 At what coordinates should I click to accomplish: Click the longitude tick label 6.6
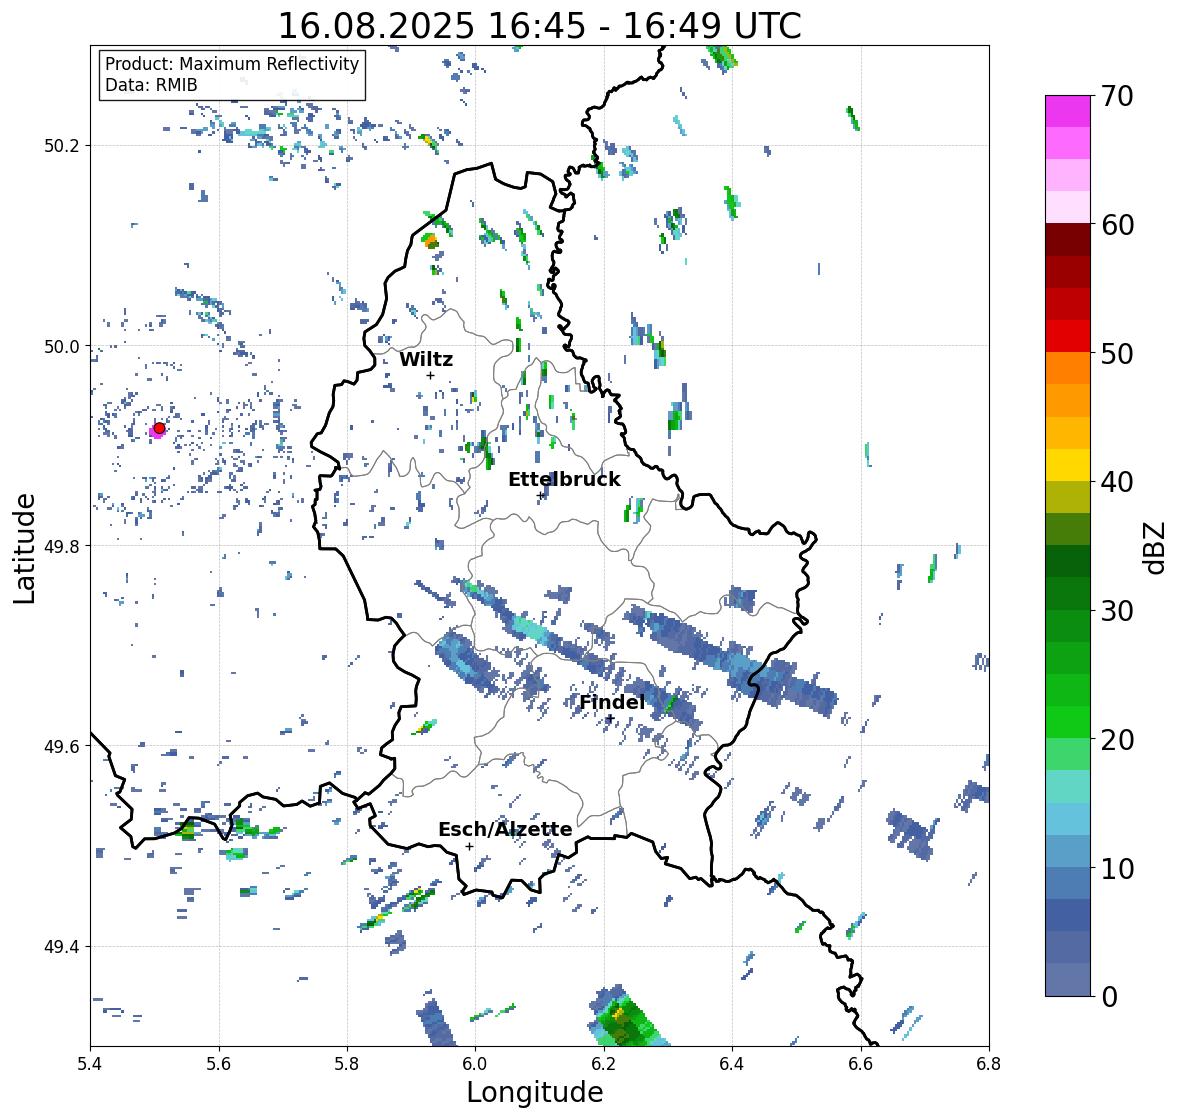pos(861,1063)
